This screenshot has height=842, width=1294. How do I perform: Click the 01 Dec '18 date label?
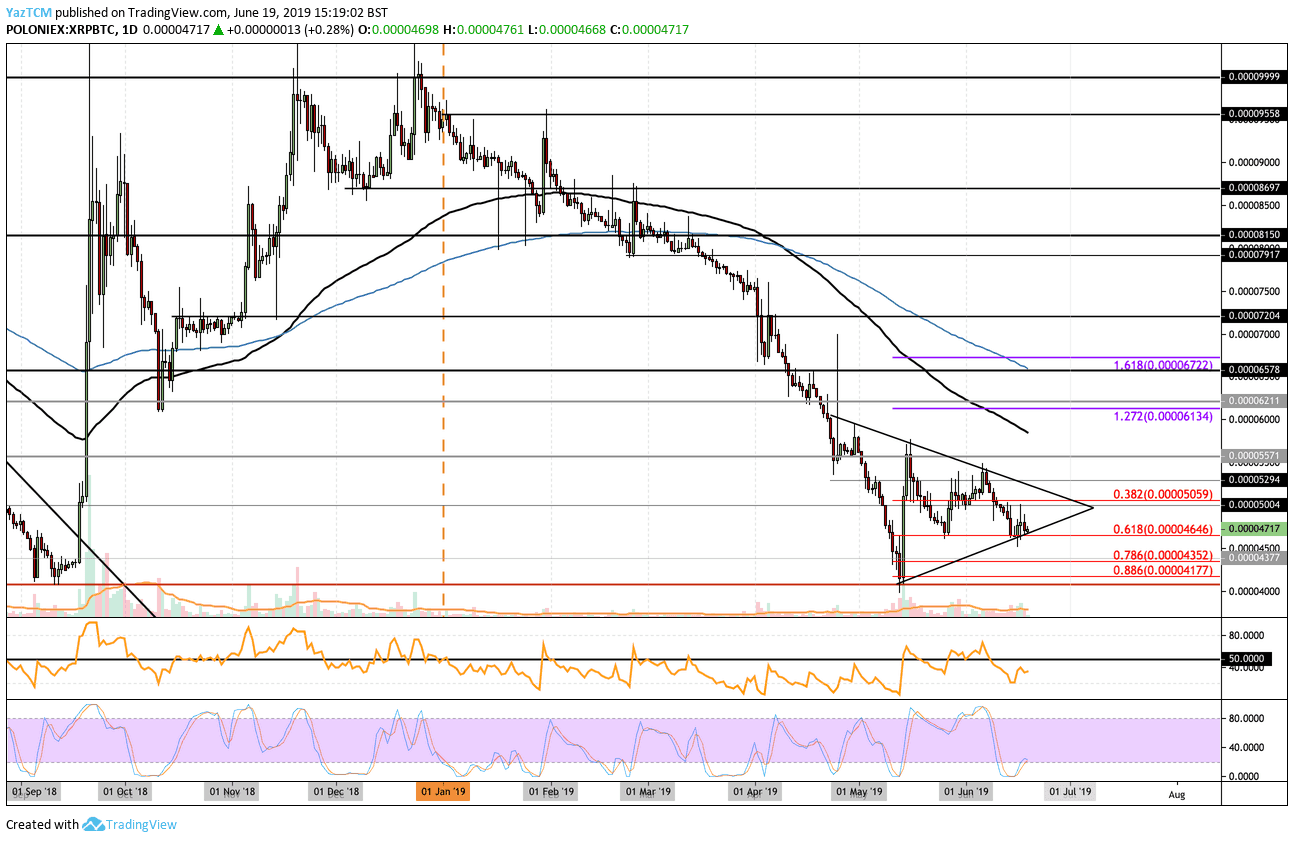[337, 792]
